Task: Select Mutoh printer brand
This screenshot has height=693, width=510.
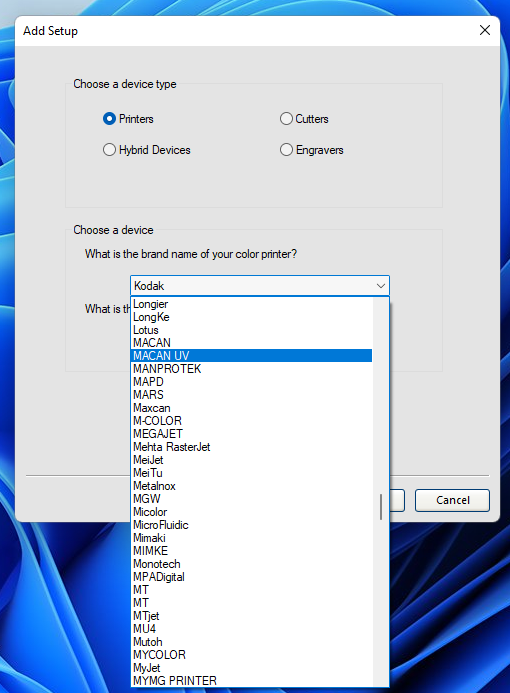Action: coord(251,642)
